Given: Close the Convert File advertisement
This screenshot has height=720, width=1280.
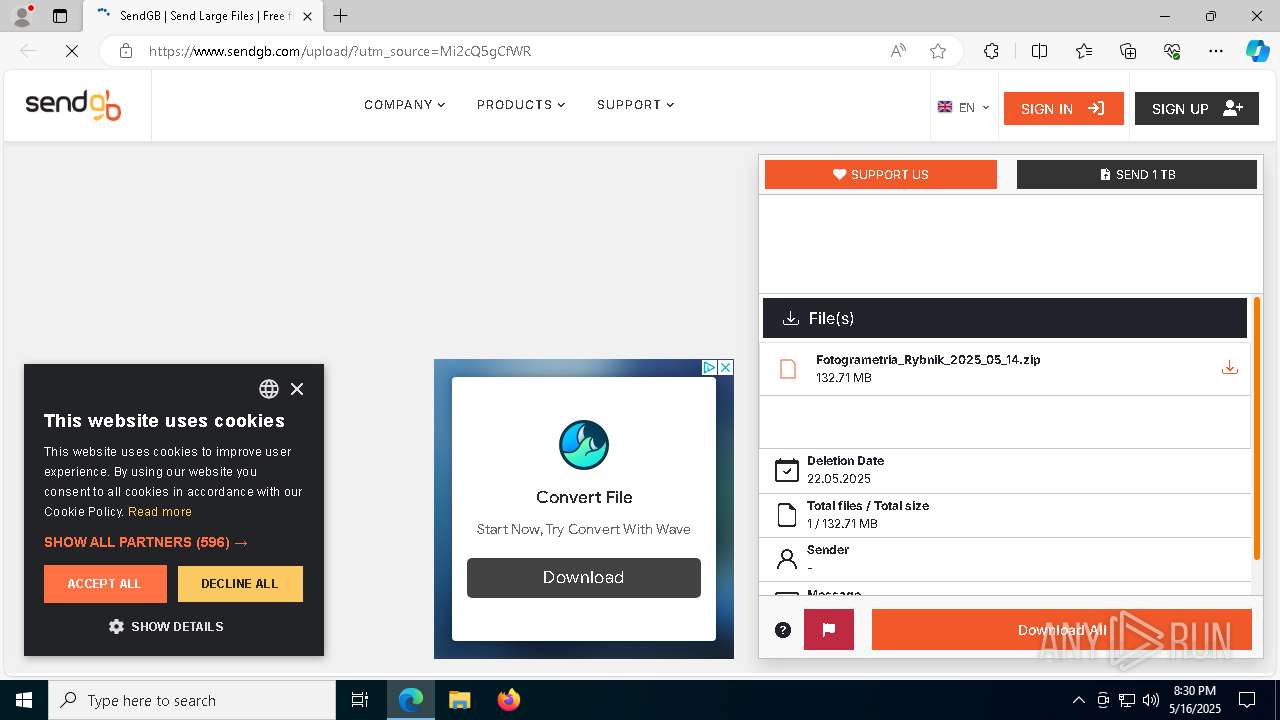Looking at the screenshot, I should coord(726,367).
